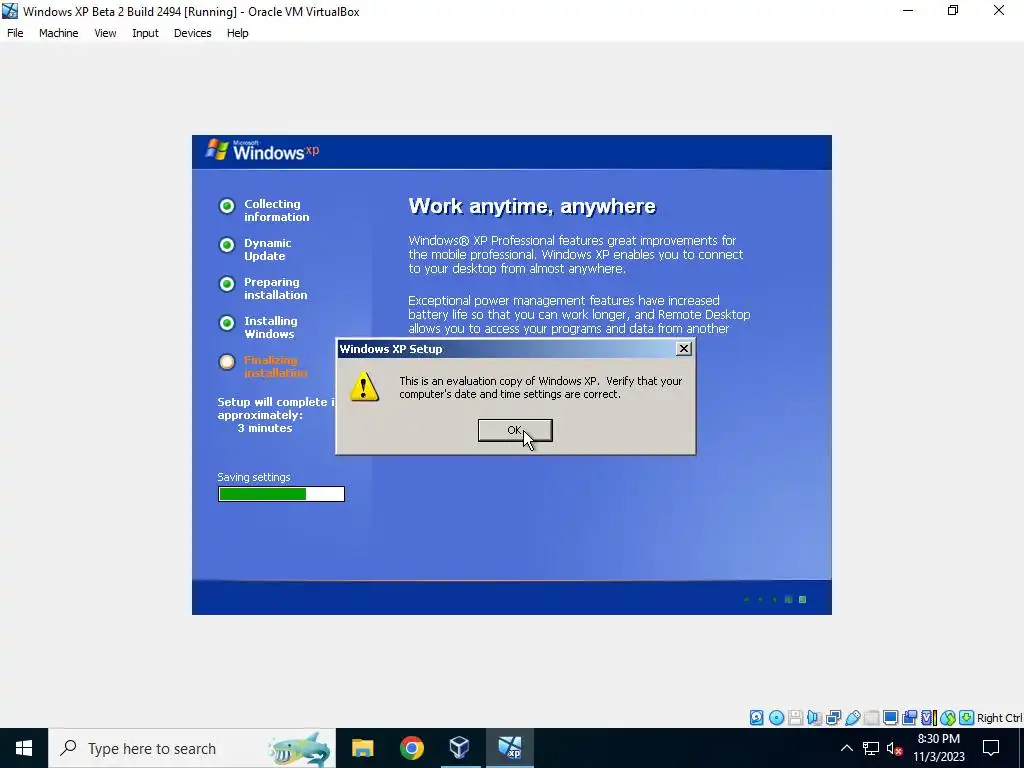Viewport: 1024px width, 768px height.
Task: Click the Finalizing installation setup step
Action: click(x=263, y=366)
